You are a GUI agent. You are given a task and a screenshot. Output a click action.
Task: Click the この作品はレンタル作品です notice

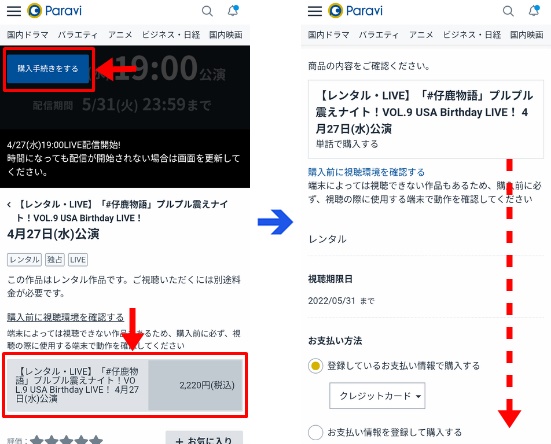(124, 286)
